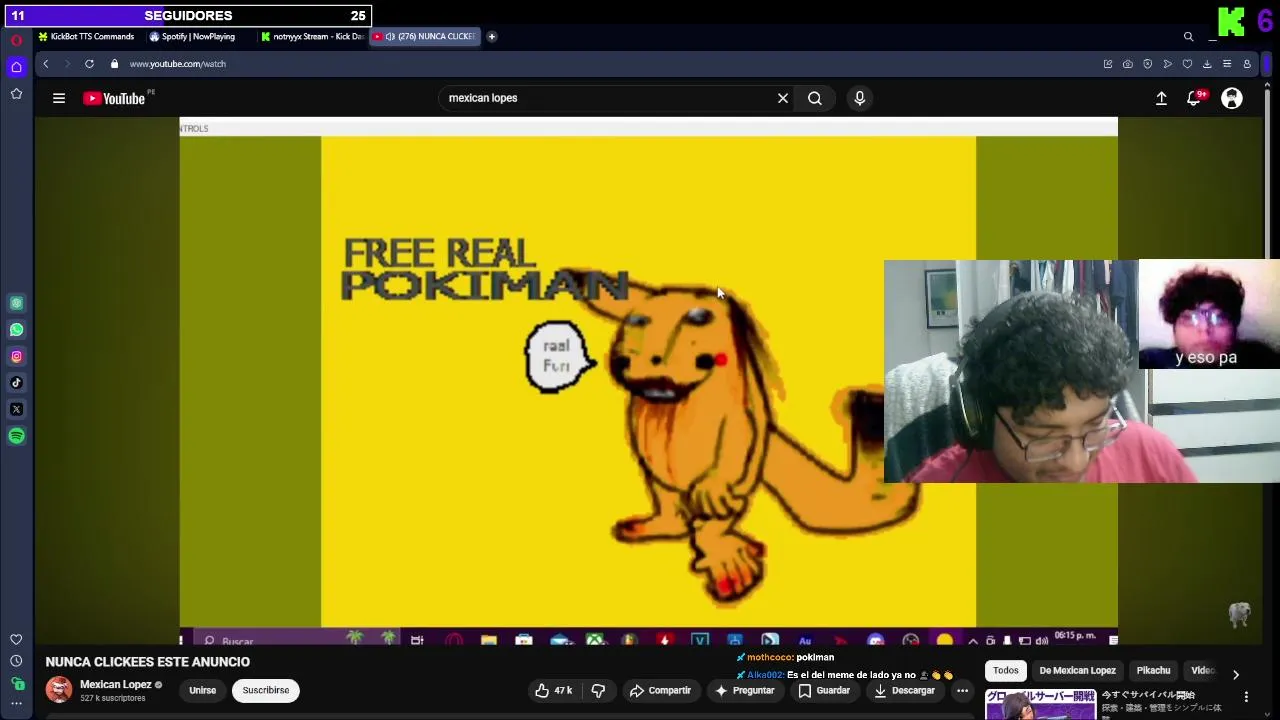Open the recommended video thumbnail
The image size is (1280, 720).
[1040, 704]
